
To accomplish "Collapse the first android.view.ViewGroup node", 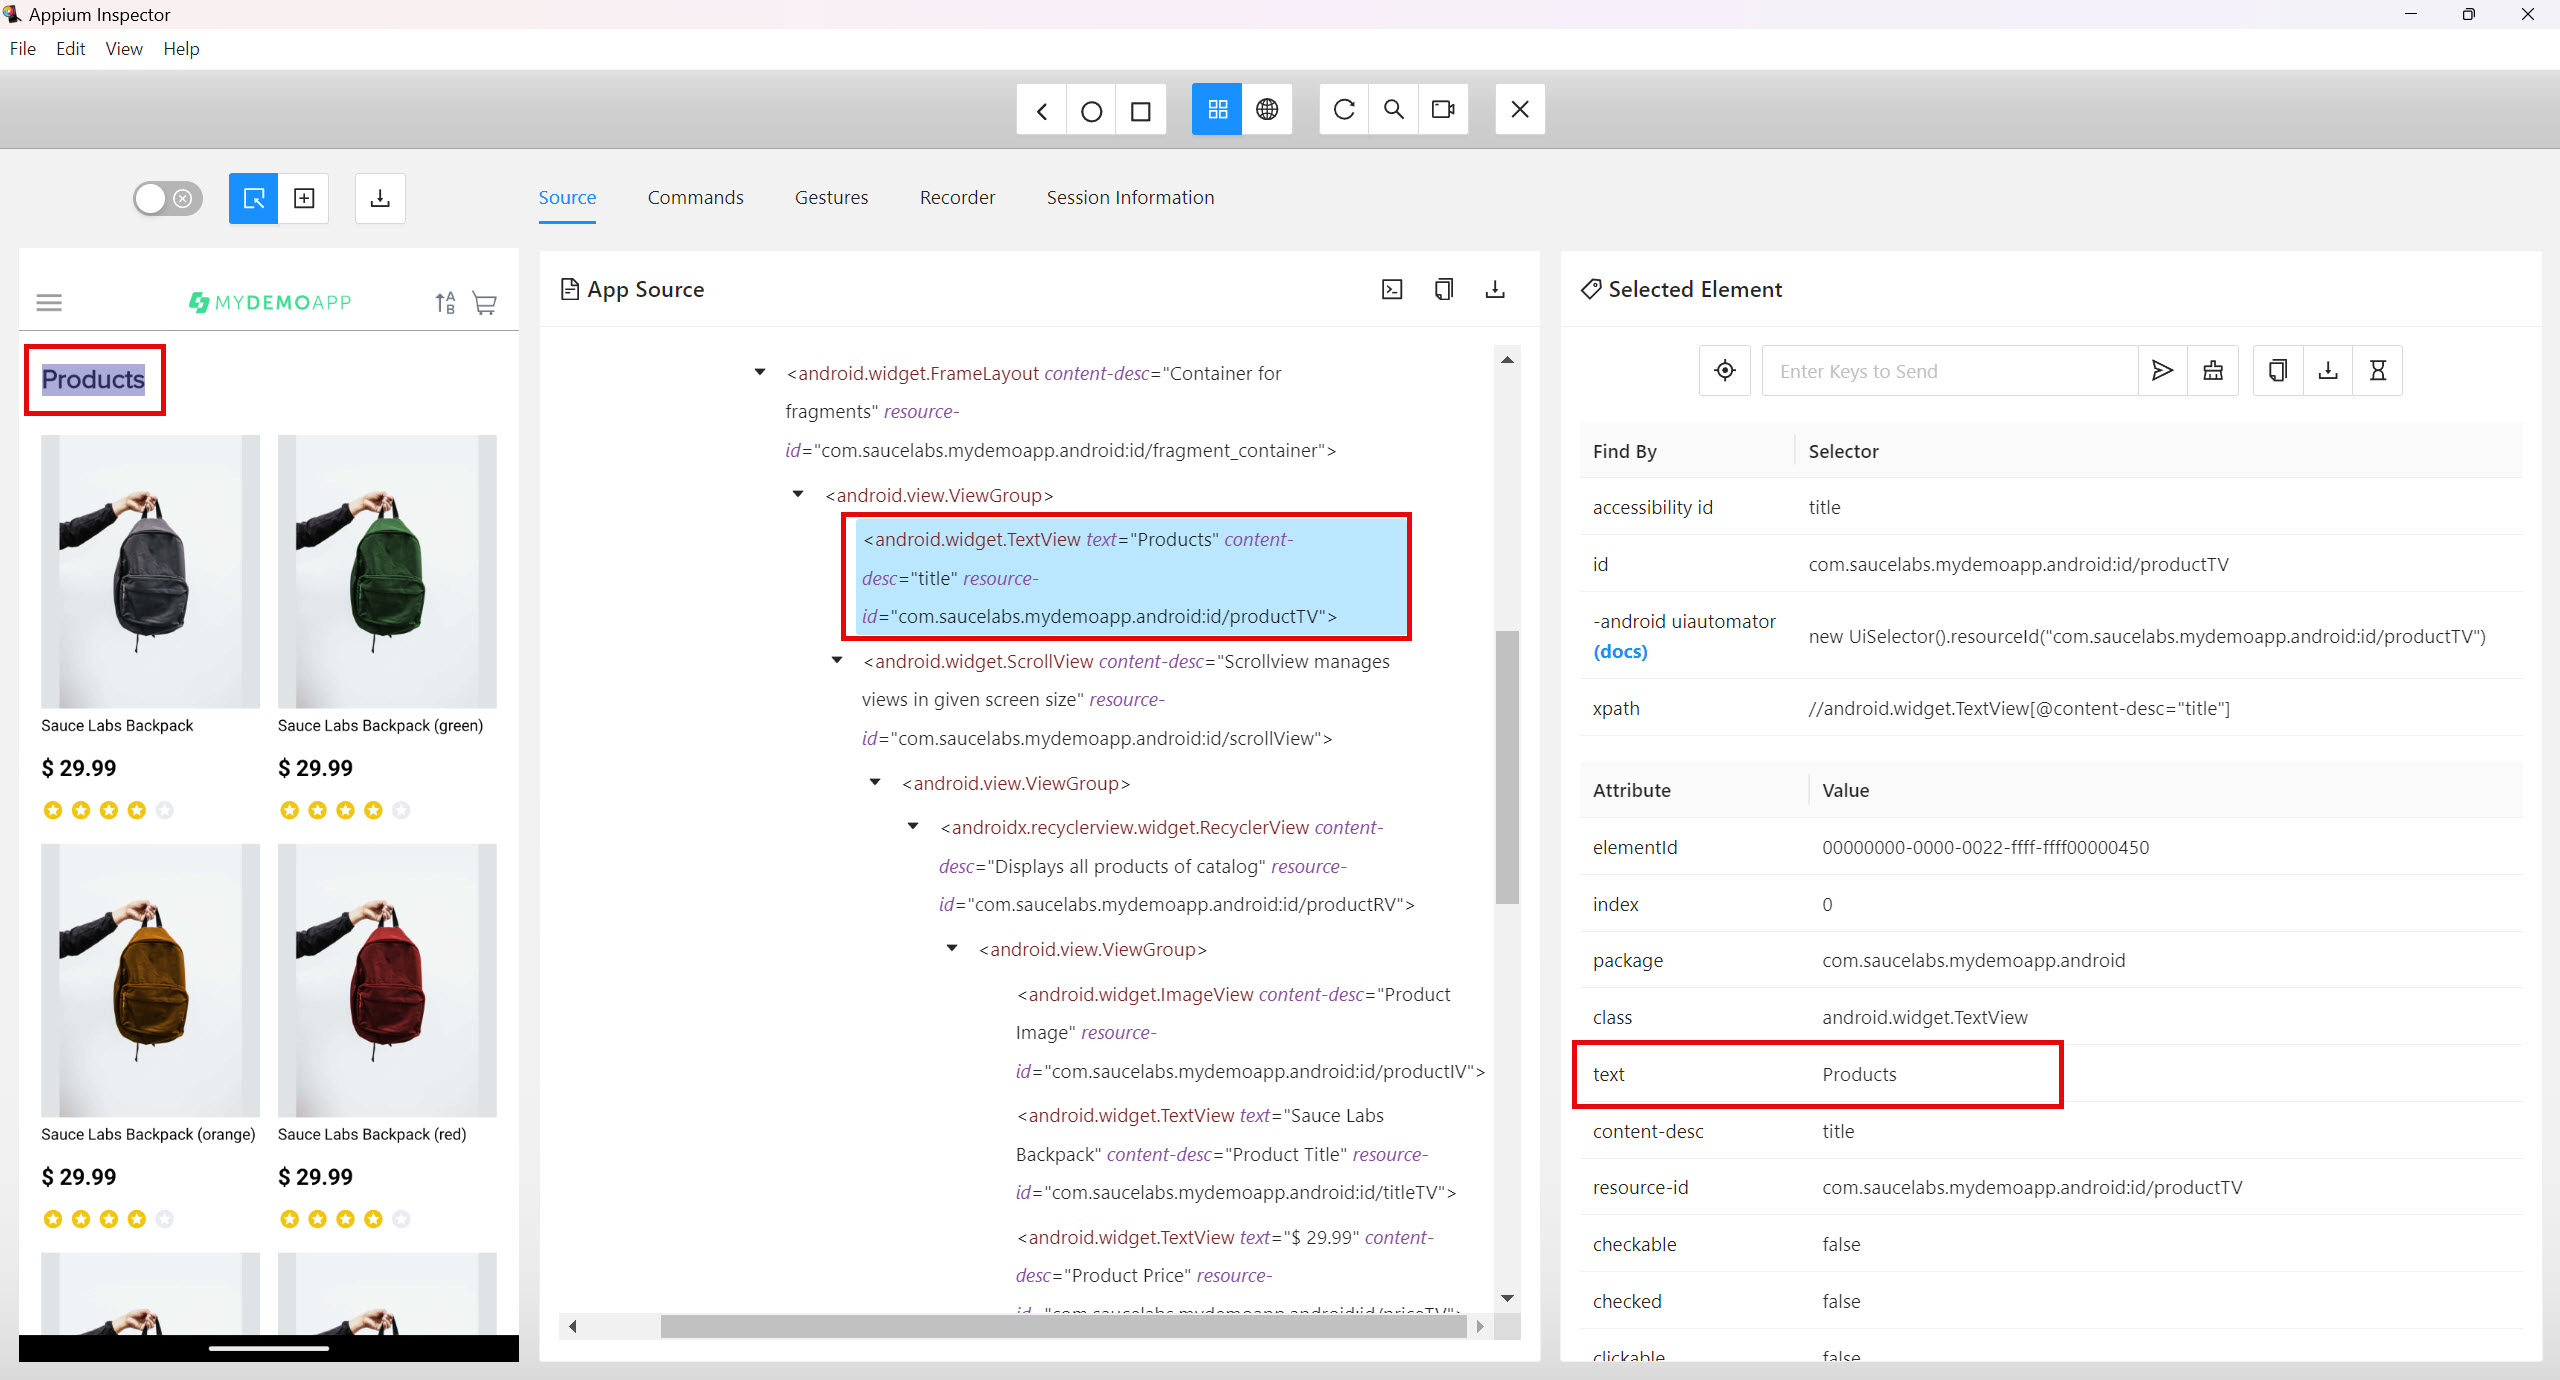I will point(798,494).
